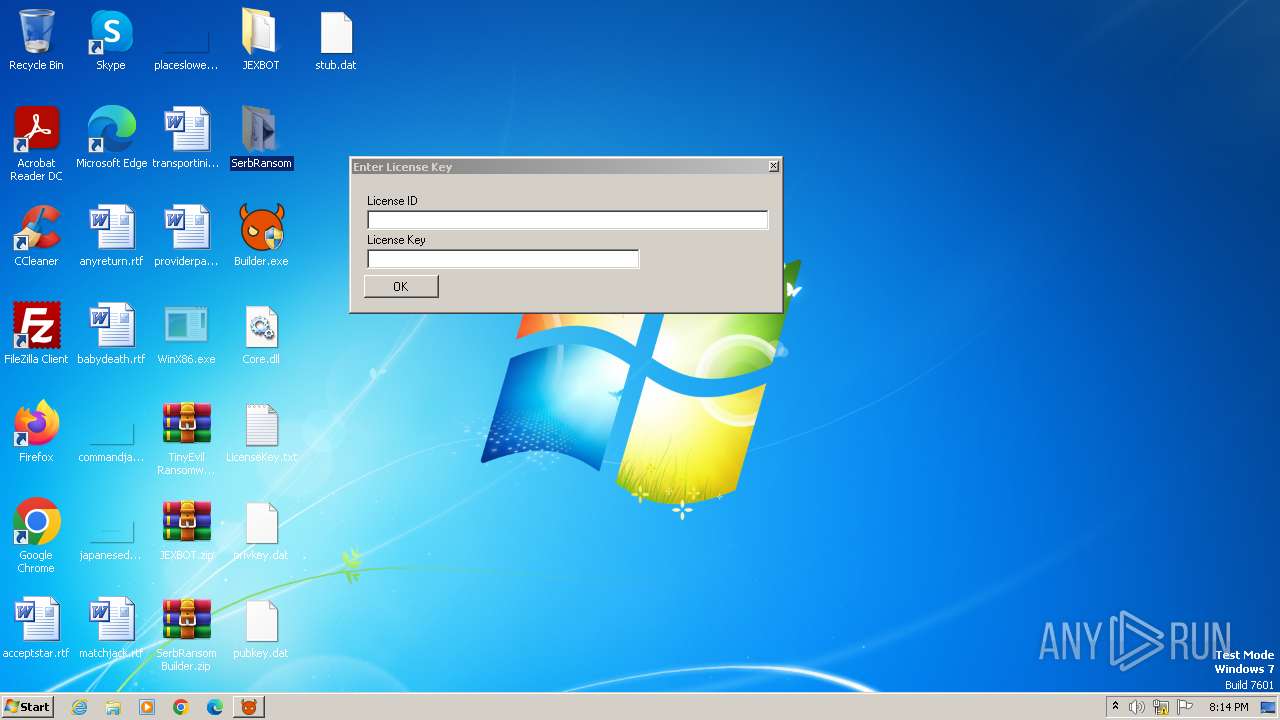The width and height of the screenshot is (1280, 720).
Task: Show hidden tray icons arrow
Action: [x=1115, y=707]
